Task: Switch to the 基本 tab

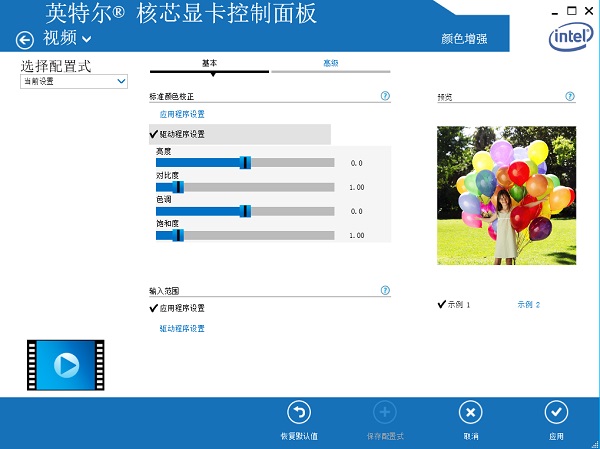Action: pyautogui.click(x=209, y=63)
